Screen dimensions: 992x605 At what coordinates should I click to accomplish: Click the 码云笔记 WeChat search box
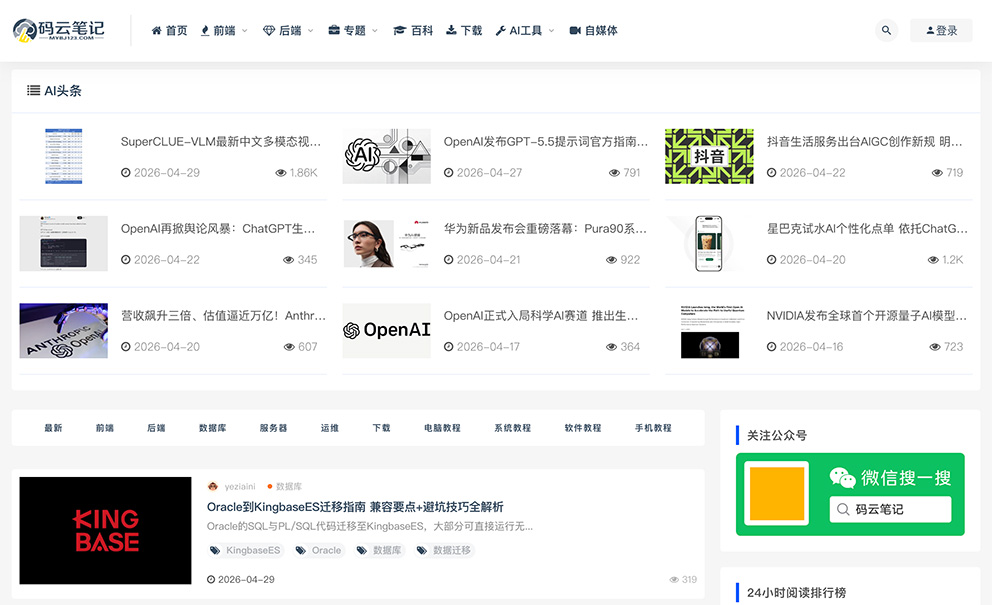pyautogui.click(x=890, y=509)
